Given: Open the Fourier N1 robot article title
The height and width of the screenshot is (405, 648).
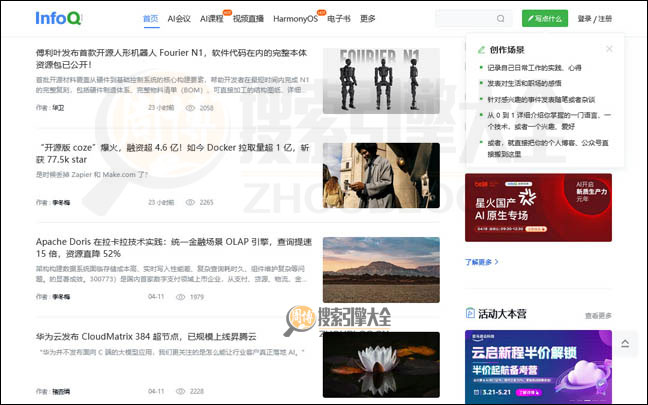Looking at the screenshot, I should [x=171, y=59].
